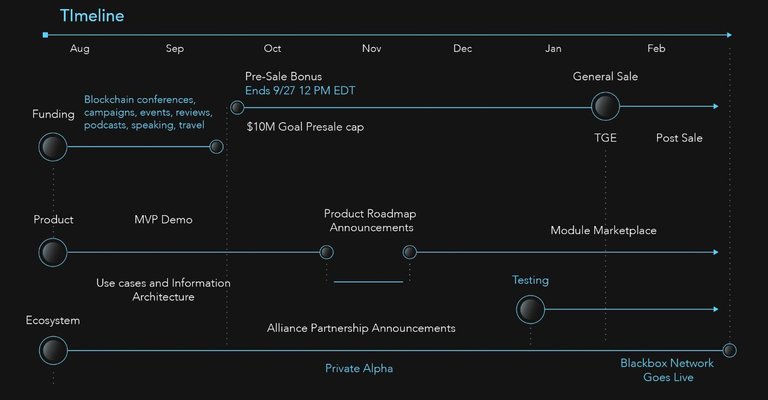Click the Alliance Partnership Announcements label

click(361, 328)
